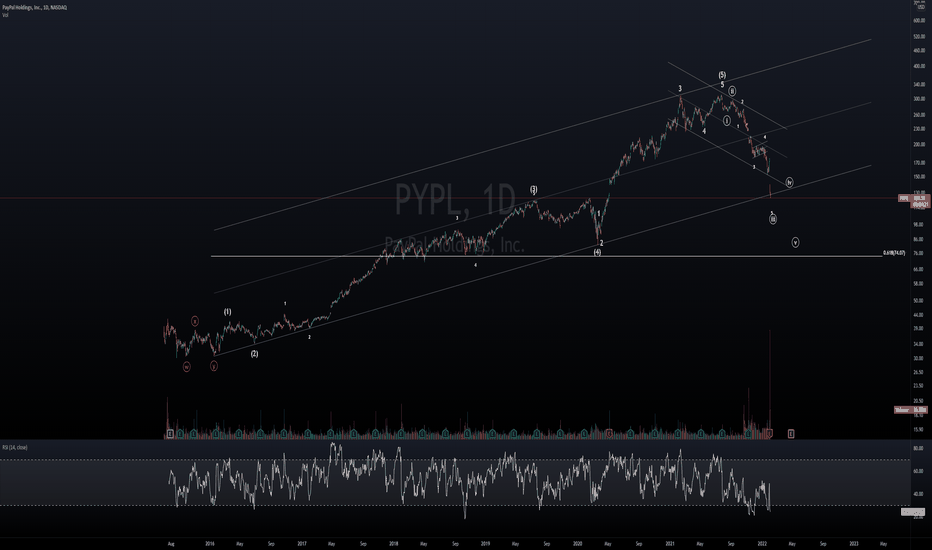The width and height of the screenshot is (932, 550).
Task: Select the circled v wave label below price
Action: coord(795,242)
